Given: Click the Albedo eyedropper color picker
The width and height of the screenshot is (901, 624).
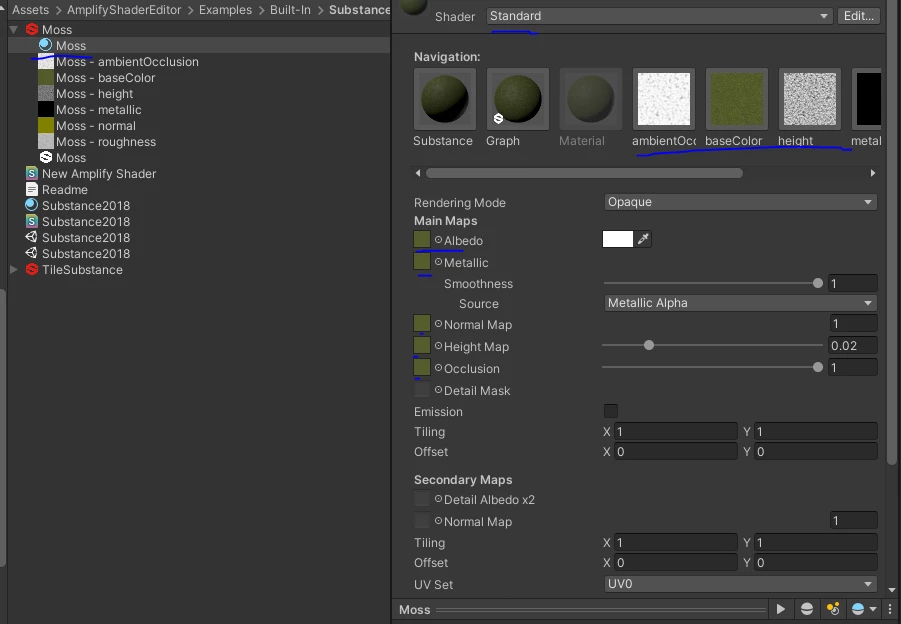Looking at the screenshot, I should point(643,239).
